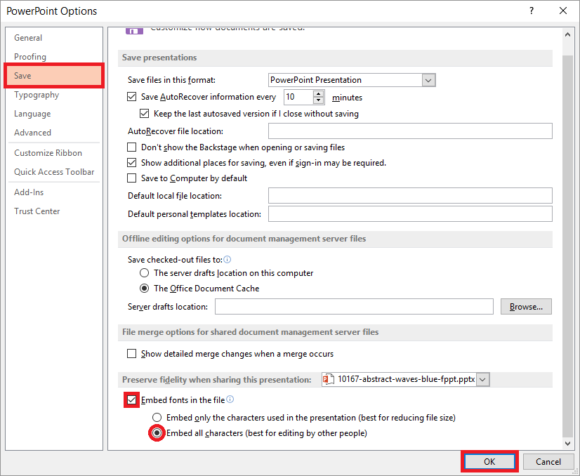Select server drafts location radio button

point(144,273)
